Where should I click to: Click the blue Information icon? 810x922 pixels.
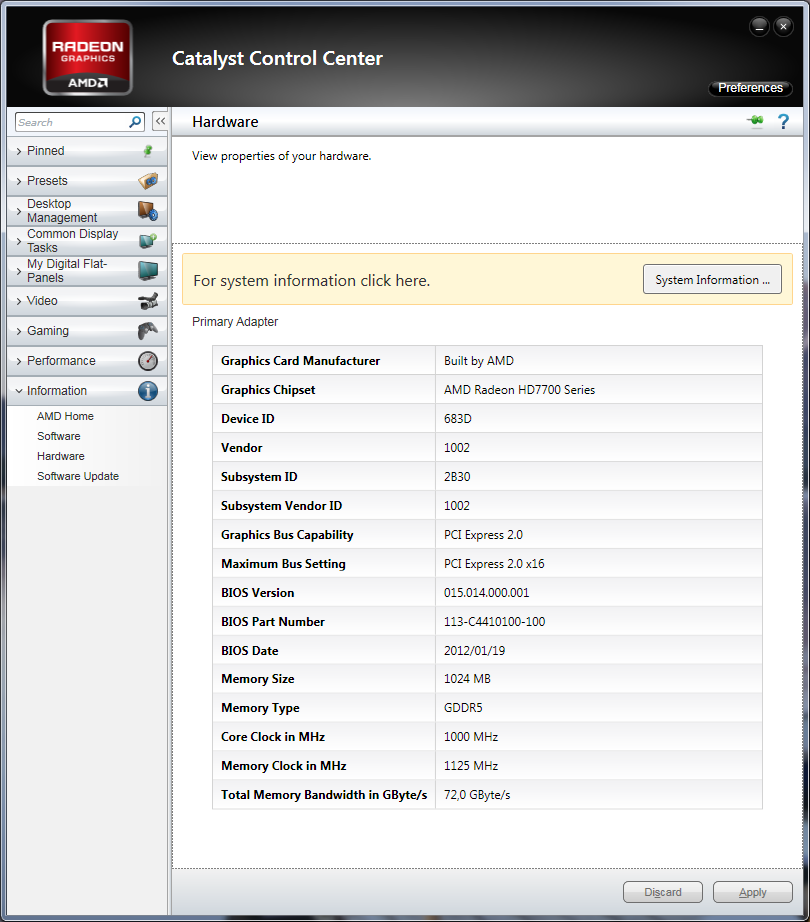coord(148,391)
